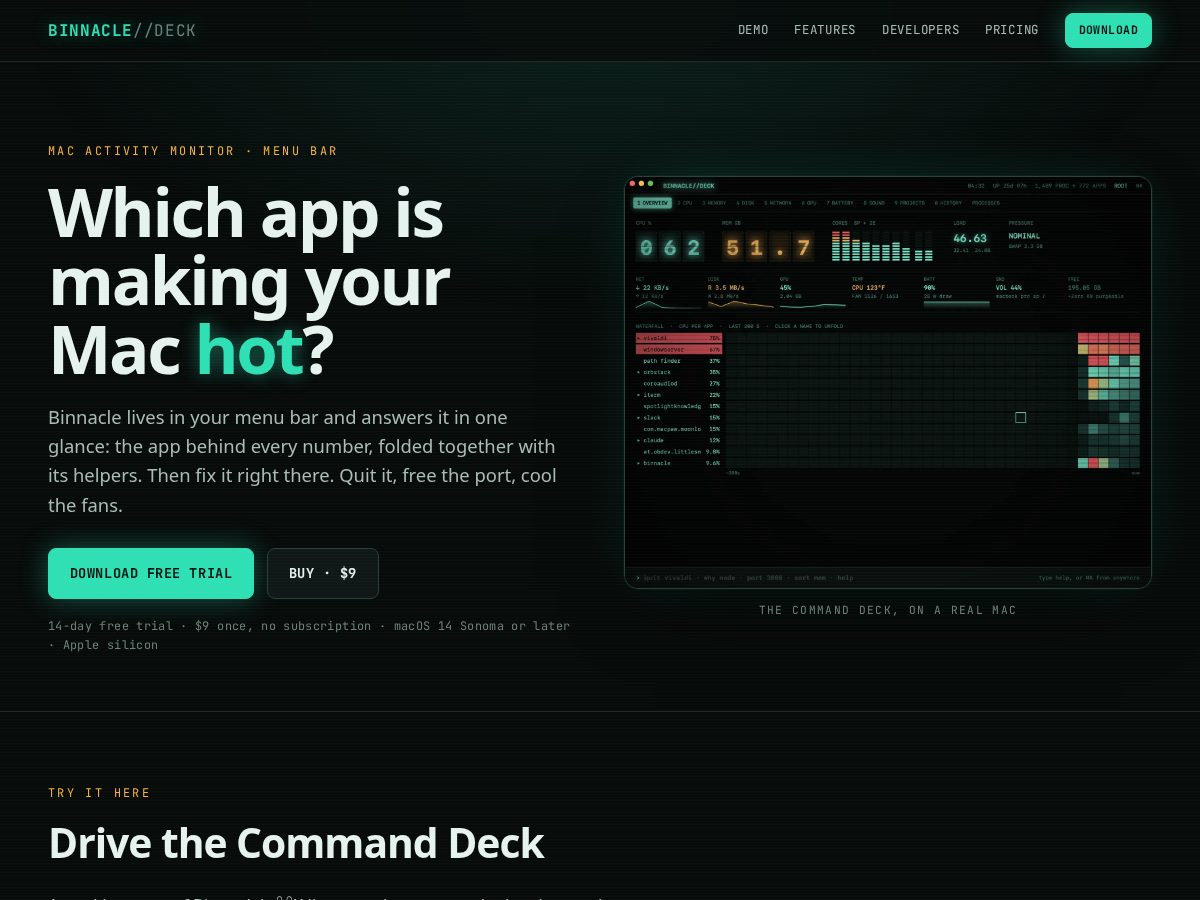
Task: Open the PRICING nav link
Action: 1012,30
